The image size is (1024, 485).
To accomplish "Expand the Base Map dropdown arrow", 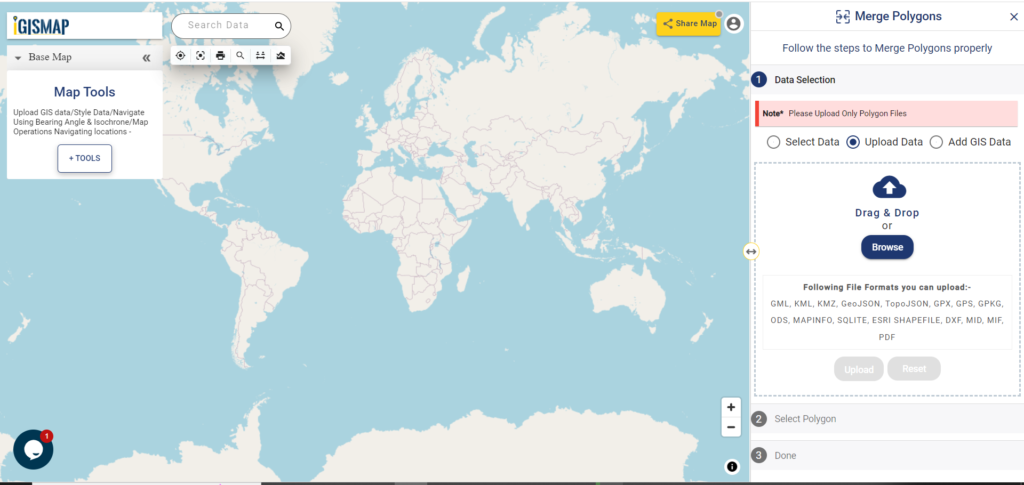I will coord(18,57).
